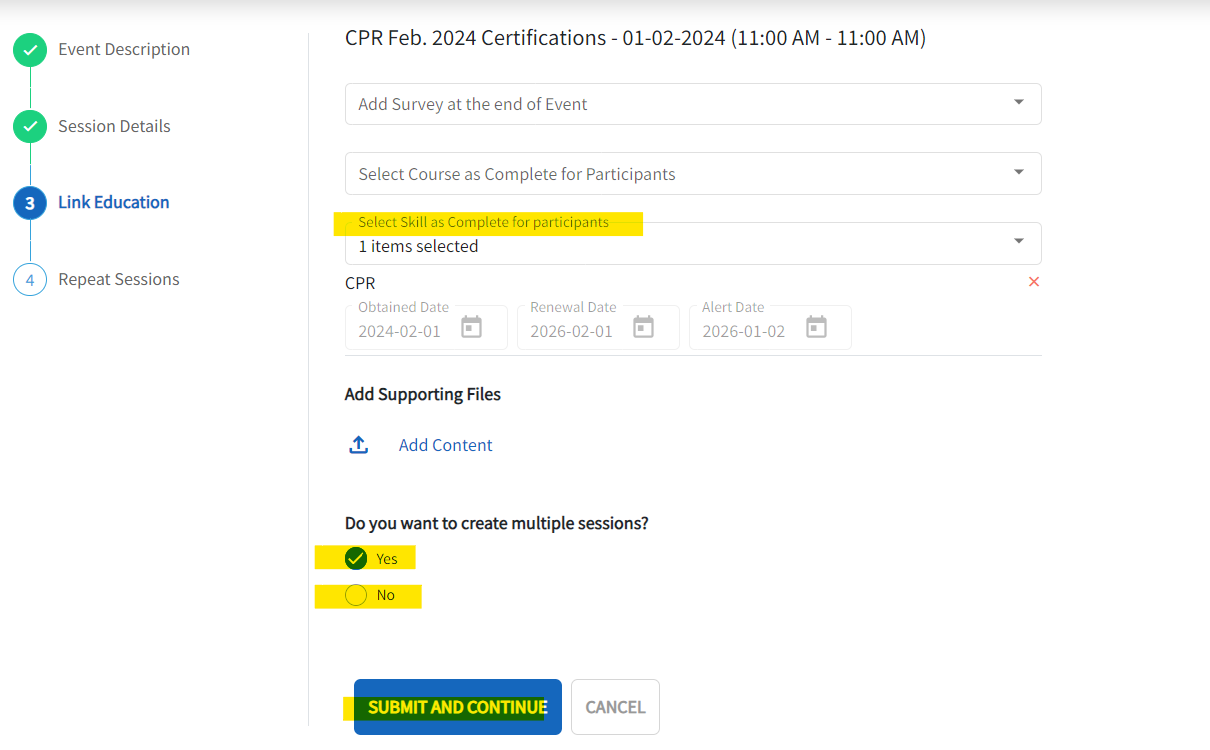Go to the Link Education step
Viewport: 1210px width, 750px height.
[x=113, y=202]
